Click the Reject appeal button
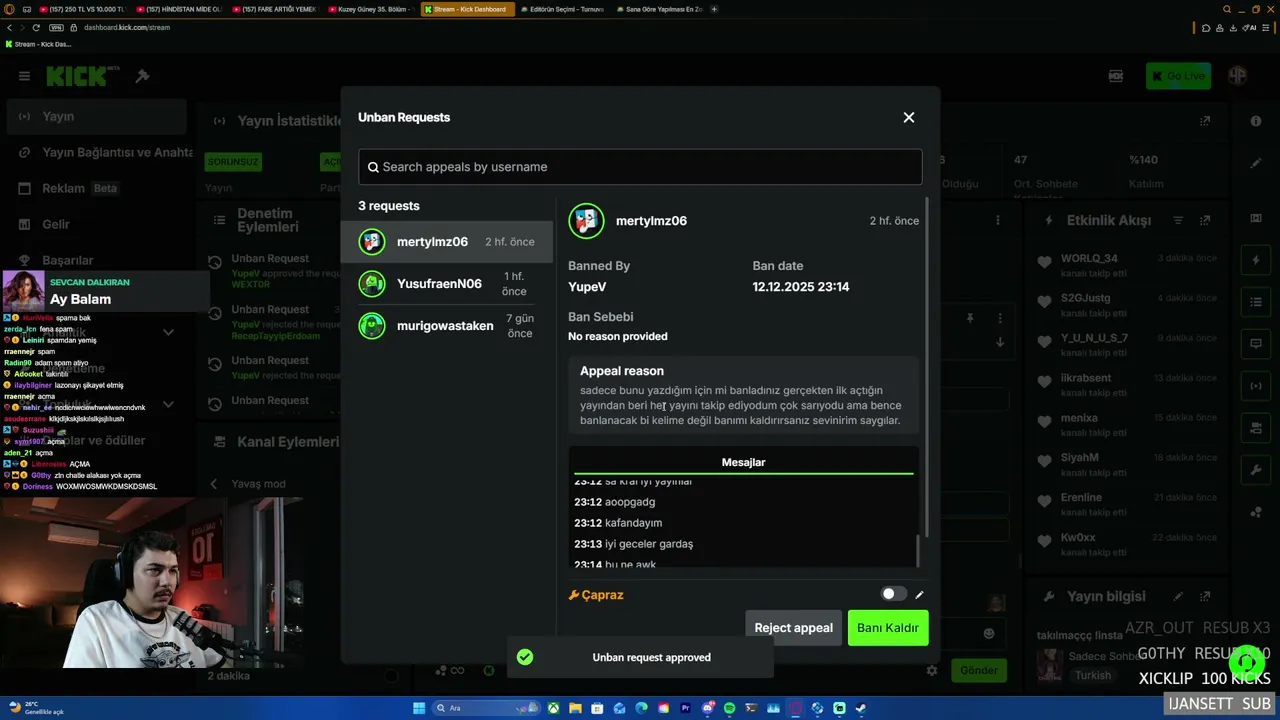 [793, 628]
